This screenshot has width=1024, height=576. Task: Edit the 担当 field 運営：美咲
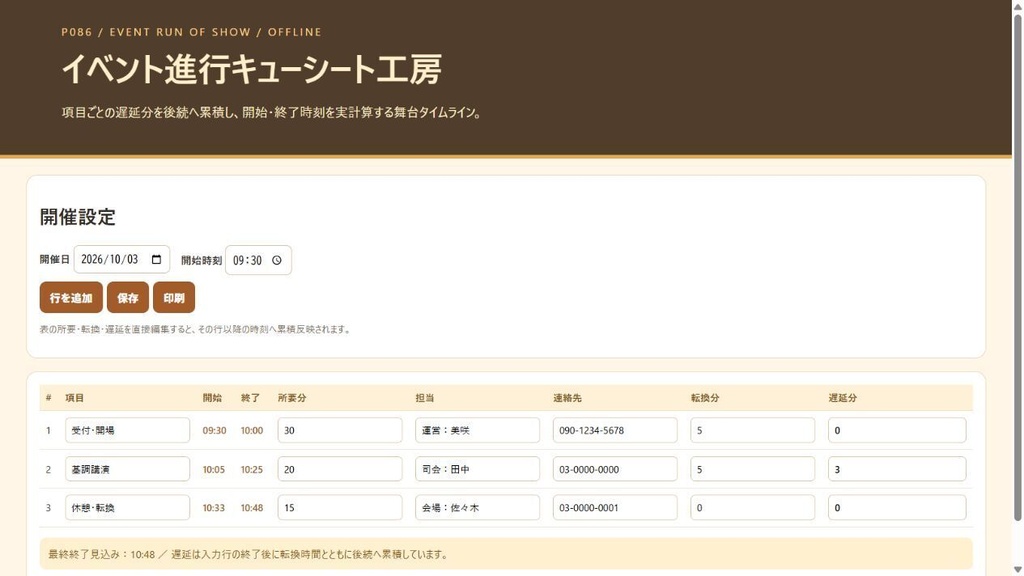(x=477, y=430)
